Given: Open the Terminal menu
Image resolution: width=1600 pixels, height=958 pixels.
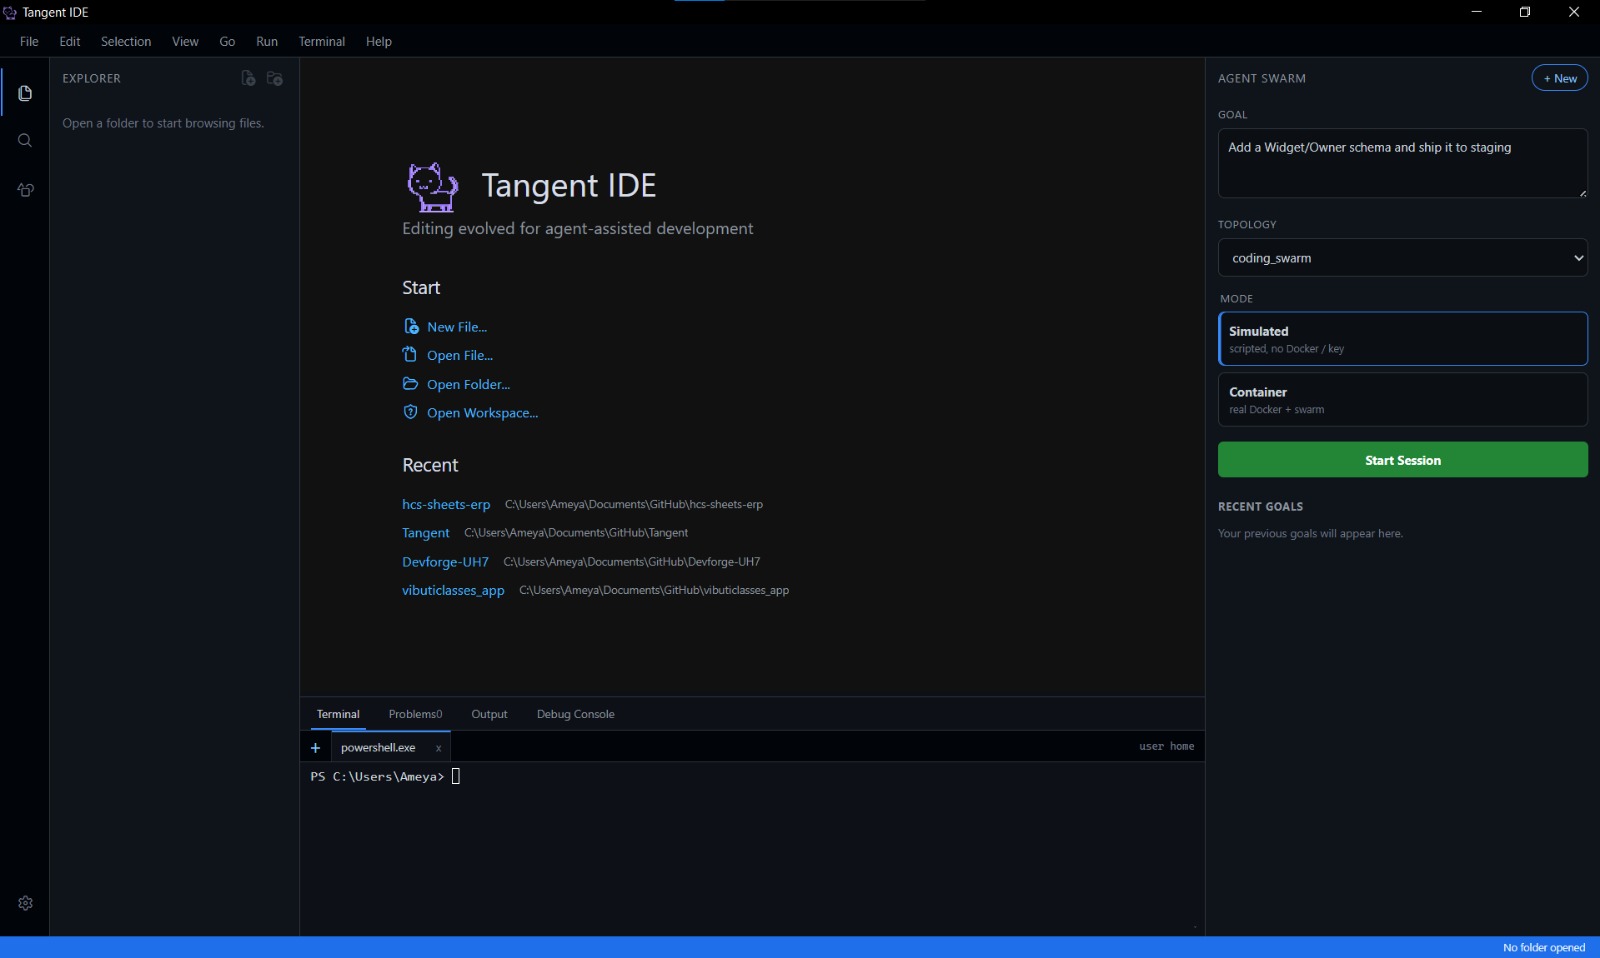Looking at the screenshot, I should 322,41.
